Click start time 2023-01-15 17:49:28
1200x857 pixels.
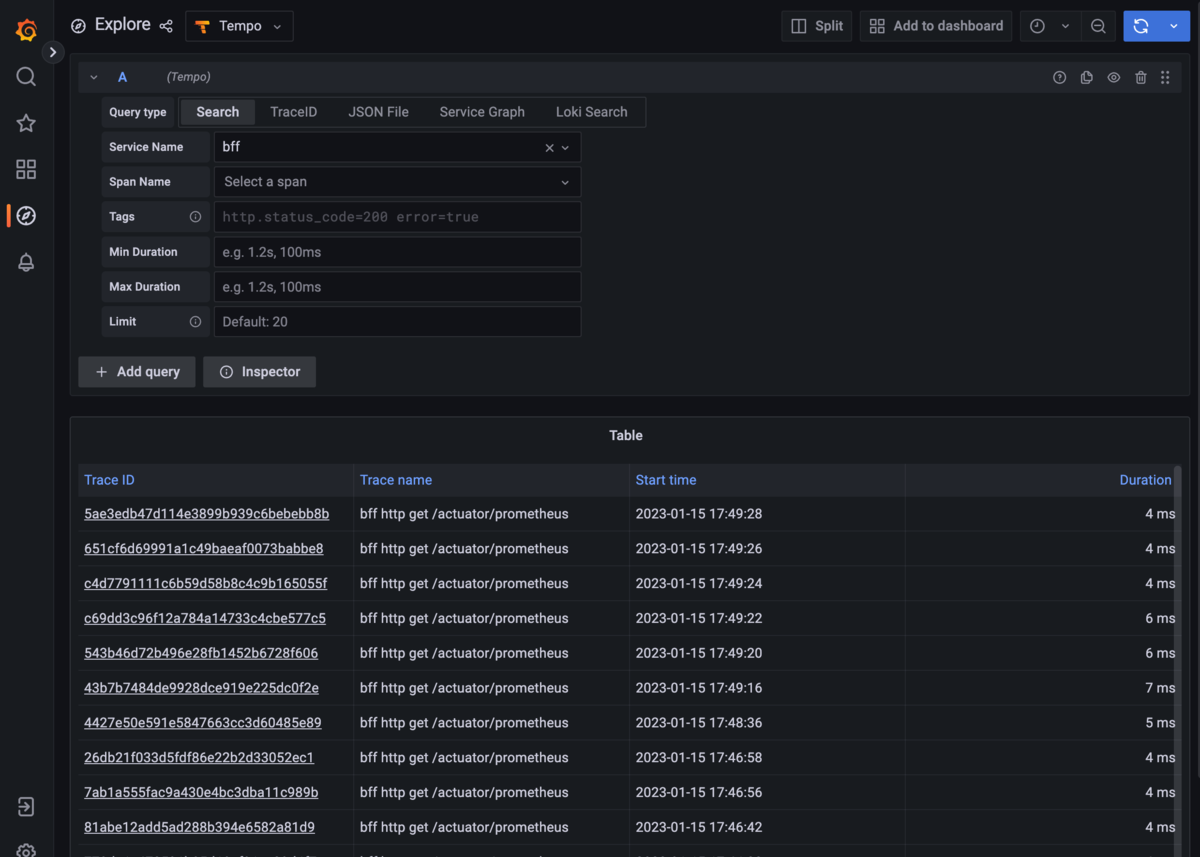point(699,514)
